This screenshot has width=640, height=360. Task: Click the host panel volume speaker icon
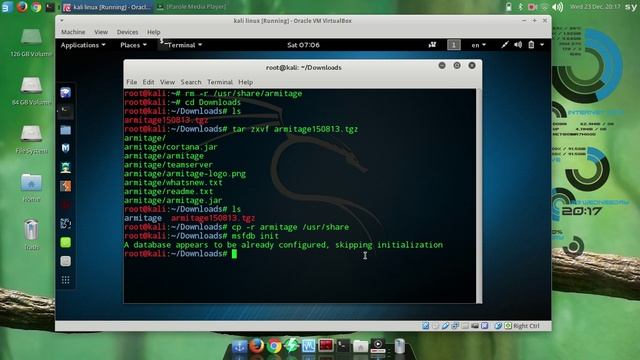pyautogui.click(x=558, y=7)
